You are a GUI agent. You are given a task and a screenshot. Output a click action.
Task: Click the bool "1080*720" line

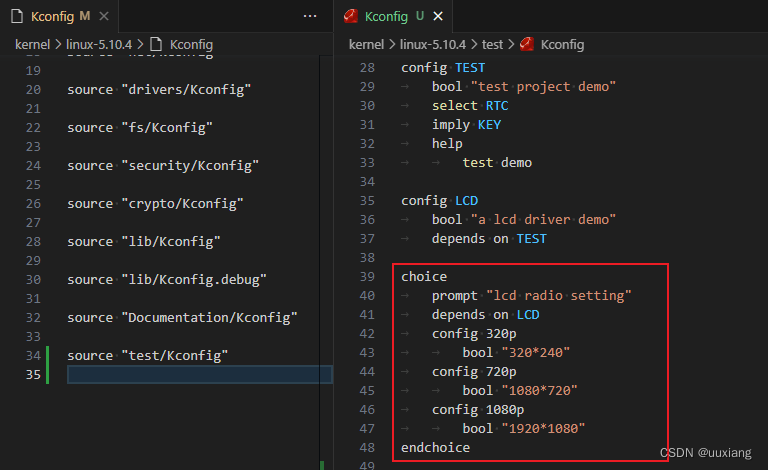(520, 391)
